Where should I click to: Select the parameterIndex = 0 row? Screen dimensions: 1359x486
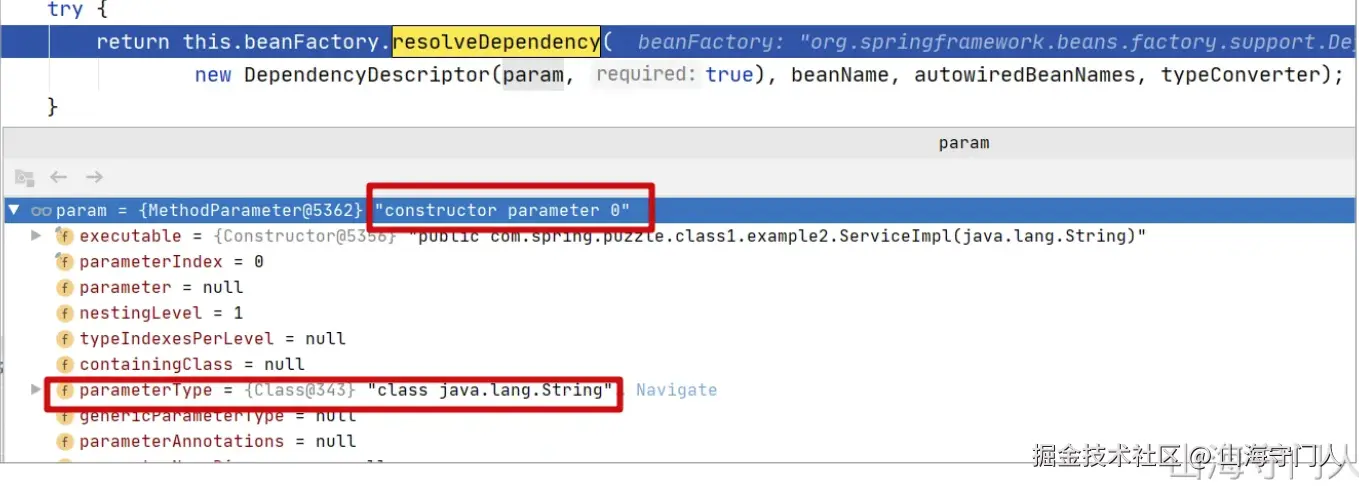tap(679, 262)
